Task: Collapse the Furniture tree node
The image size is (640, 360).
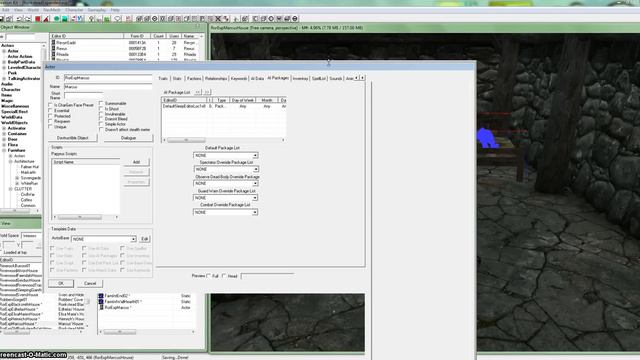Action: (4, 150)
